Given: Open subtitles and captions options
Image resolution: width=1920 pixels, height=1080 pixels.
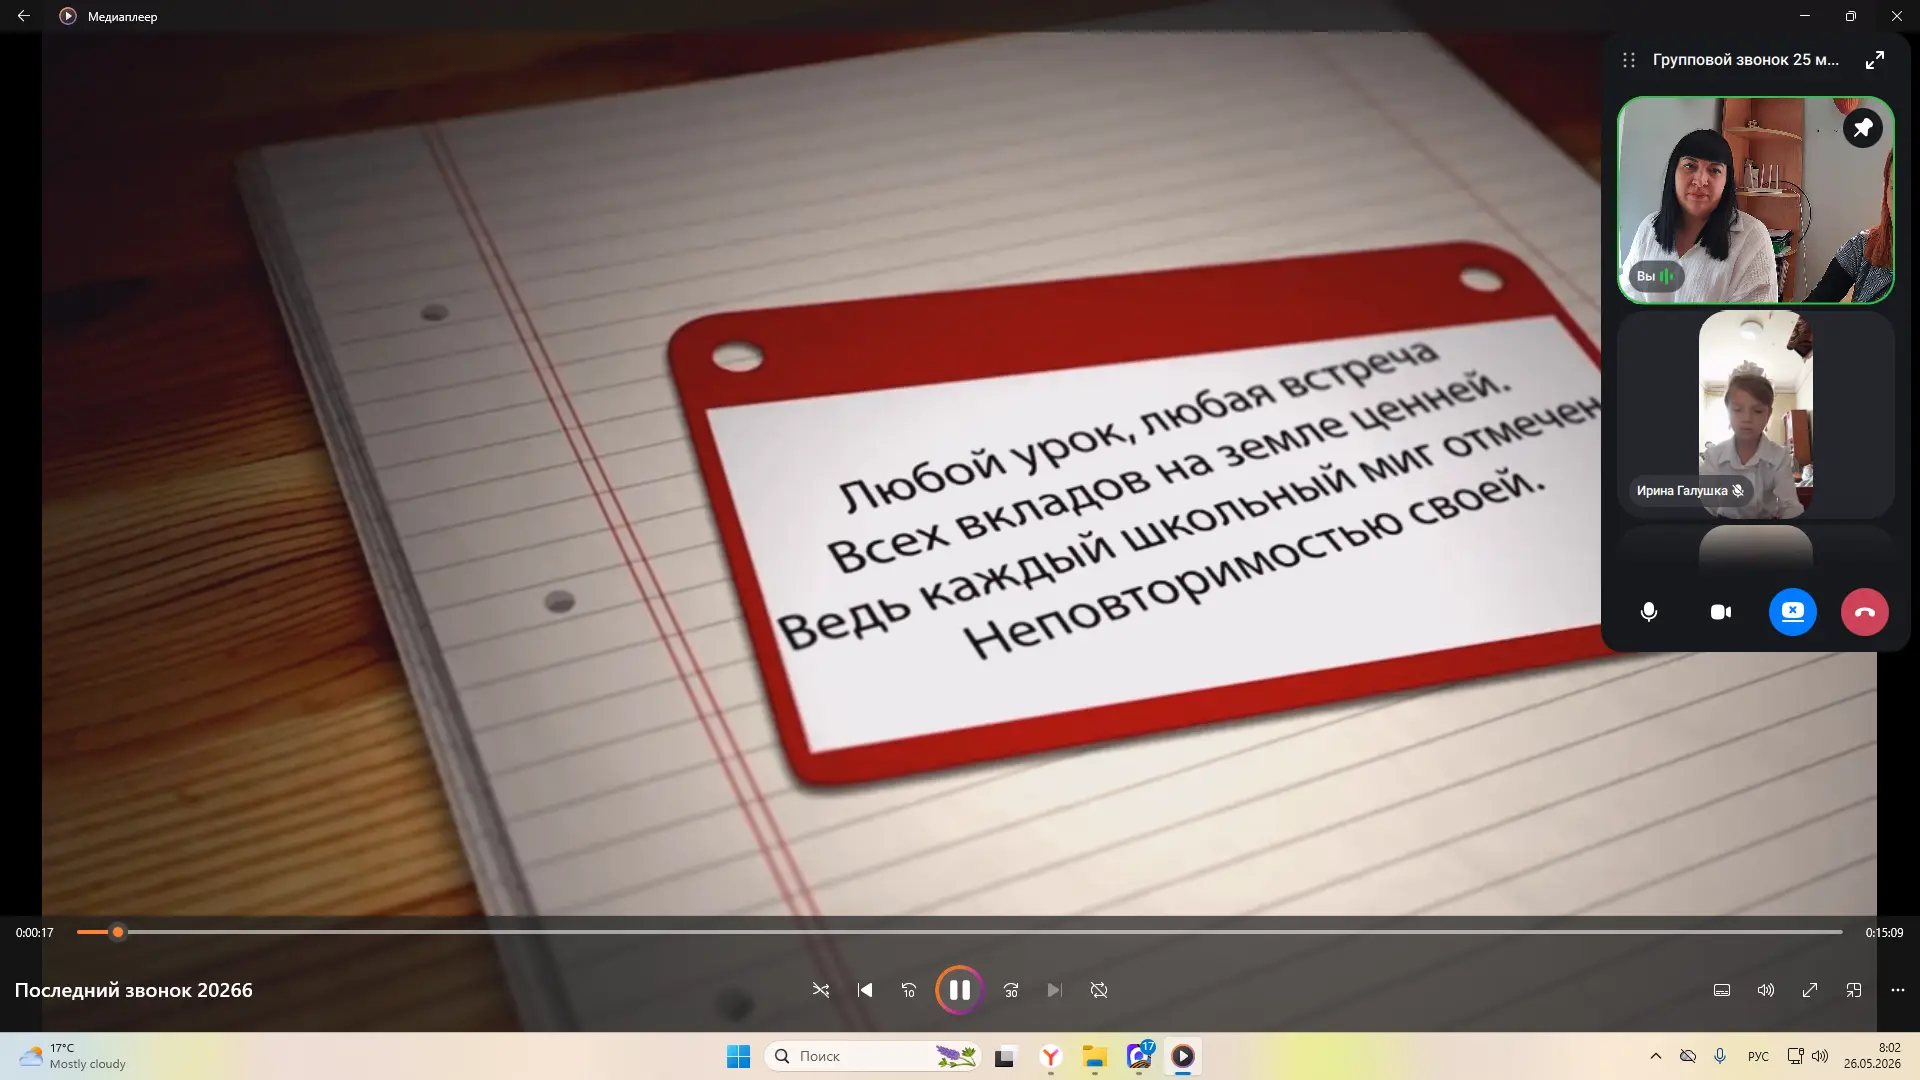Looking at the screenshot, I should point(1722,990).
